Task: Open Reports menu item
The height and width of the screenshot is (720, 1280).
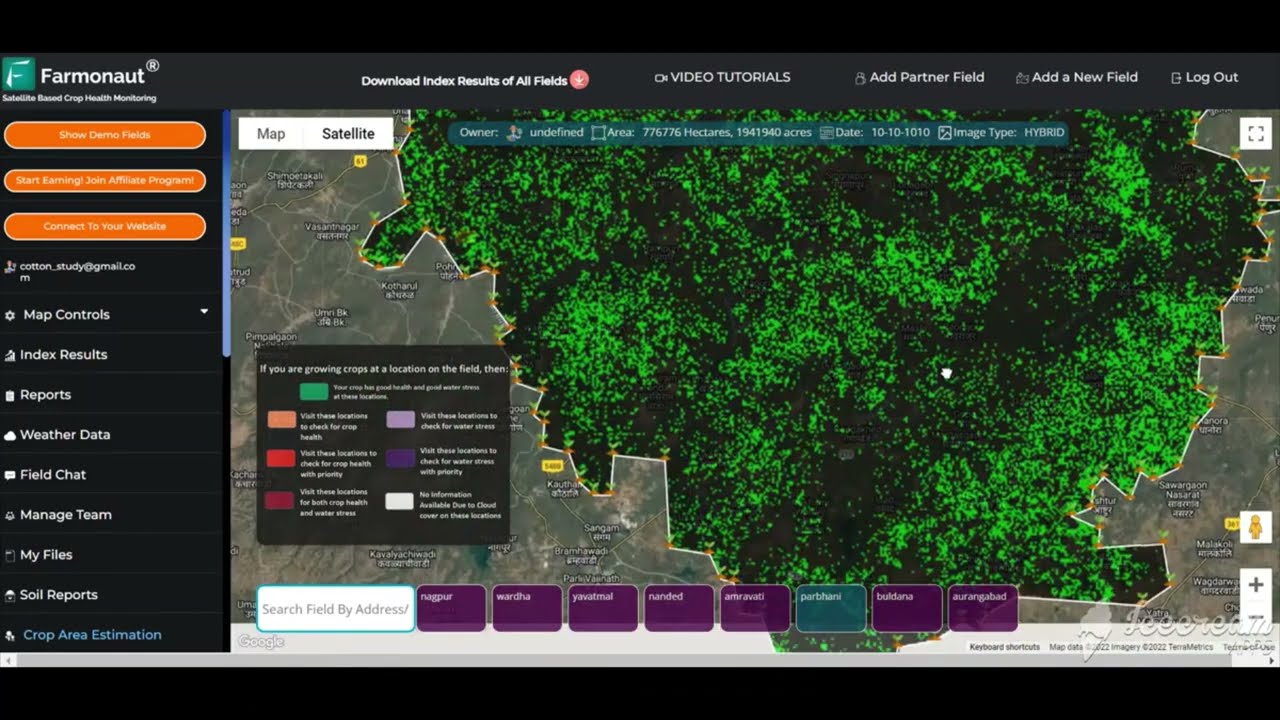Action: [45, 395]
